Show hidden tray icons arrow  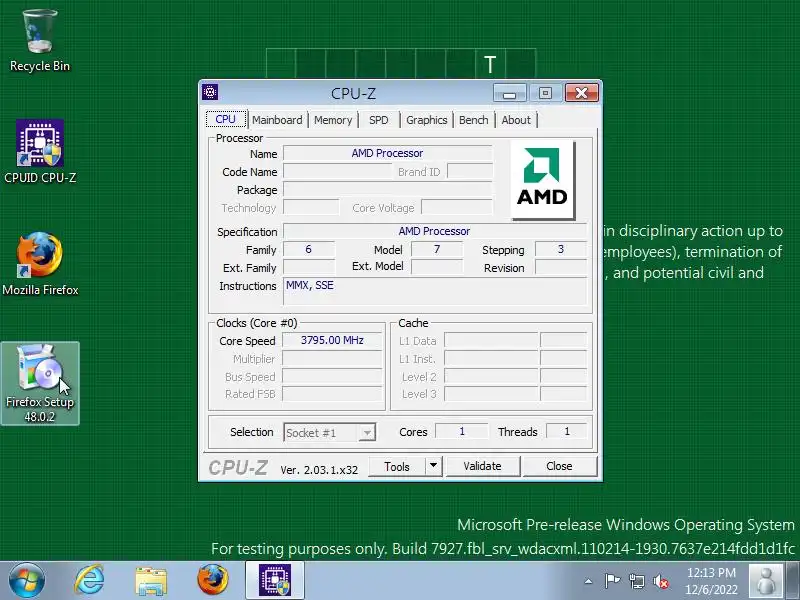588,581
